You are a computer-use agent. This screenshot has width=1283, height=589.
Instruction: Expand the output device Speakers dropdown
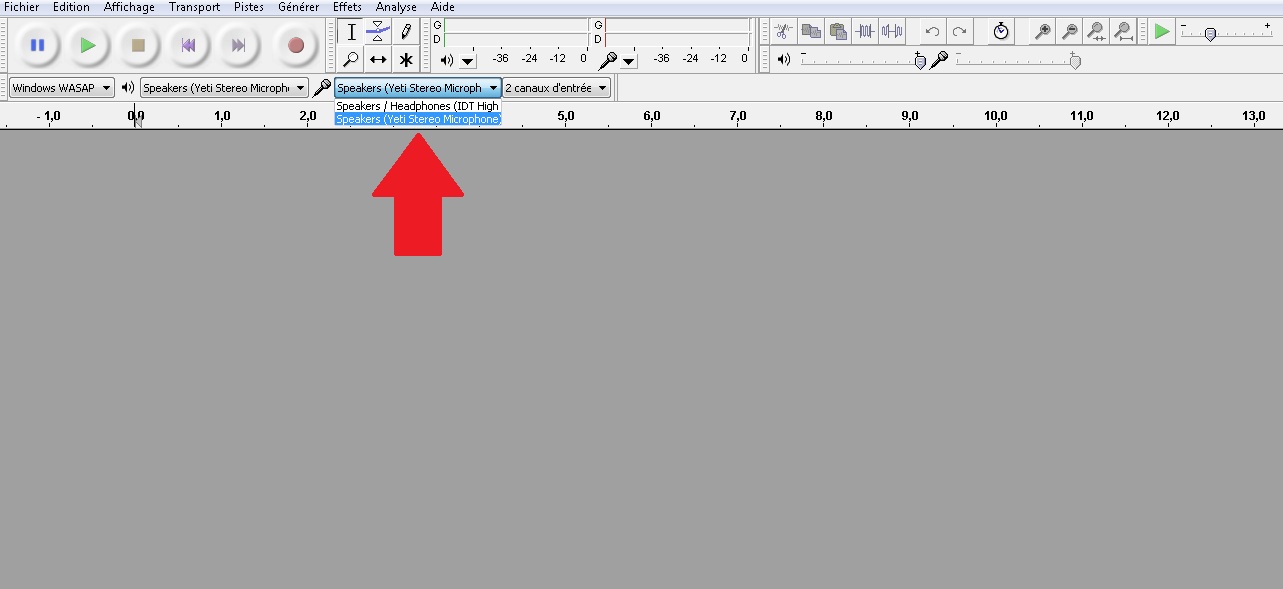coord(224,88)
